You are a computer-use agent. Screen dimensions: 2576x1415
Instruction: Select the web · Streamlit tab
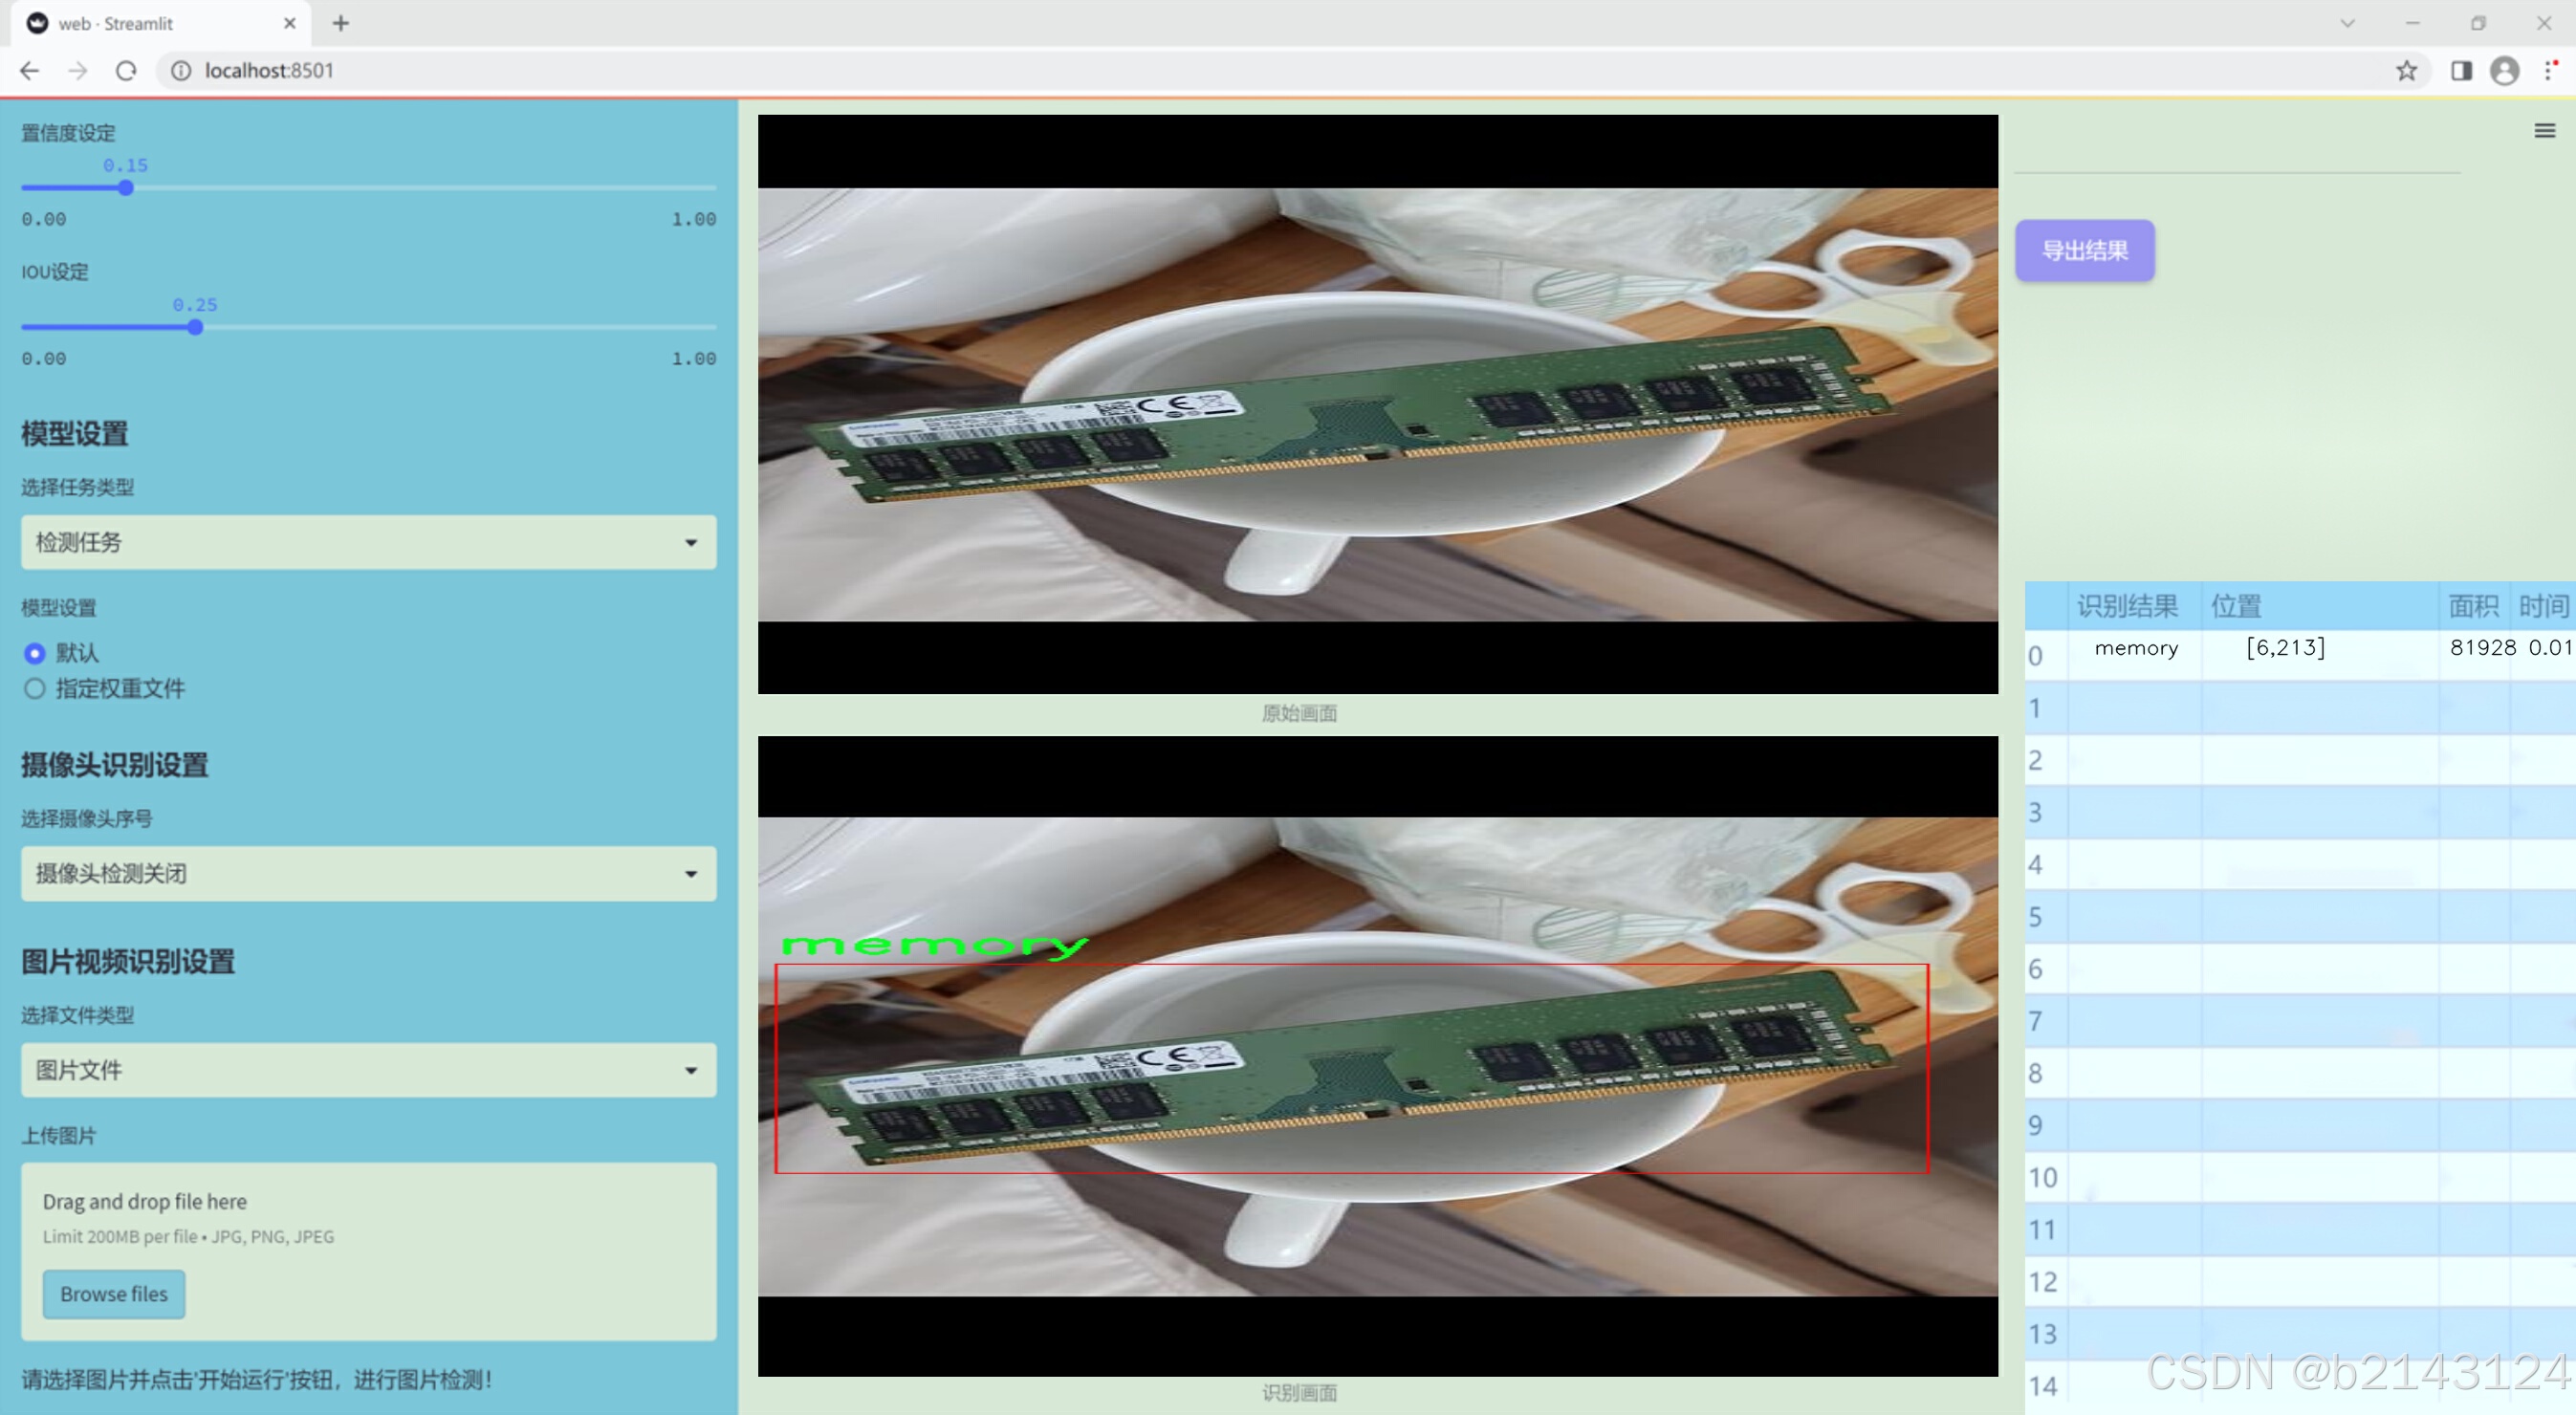coord(160,23)
